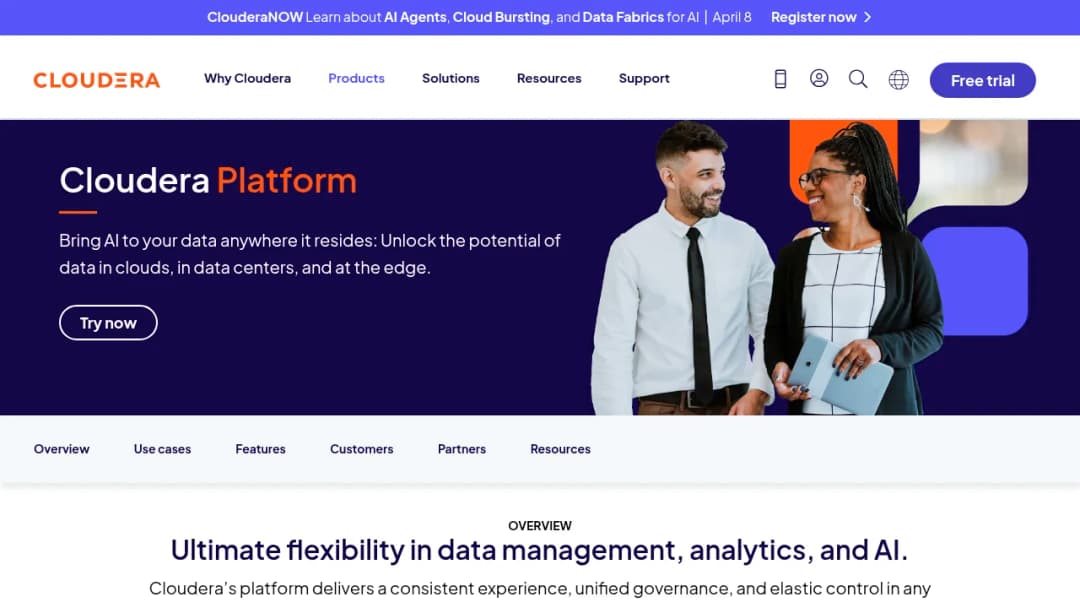This screenshot has height=608, width=1080.
Task: Go to the Cloudera logo home link
Action: pos(97,81)
